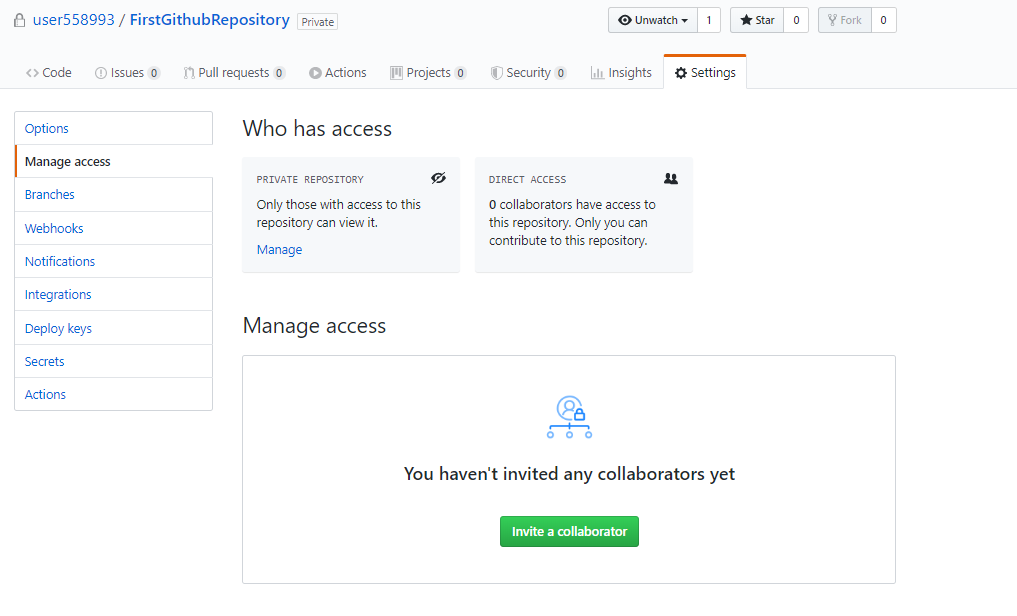Image resolution: width=1017 pixels, height=616 pixels.
Task: Click '0 collaborators have access' text
Action: click(x=572, y=222)
